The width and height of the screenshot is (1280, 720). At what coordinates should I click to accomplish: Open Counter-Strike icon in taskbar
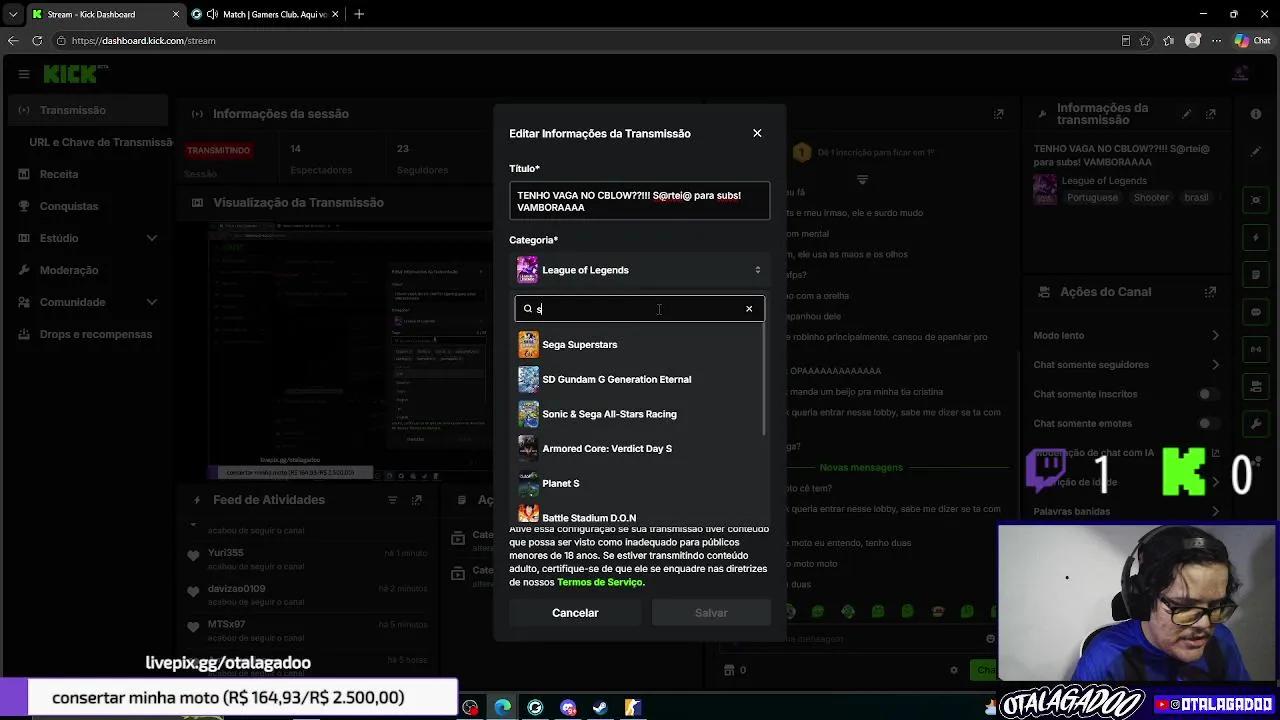pyautogui.click(x=632, y=708)
